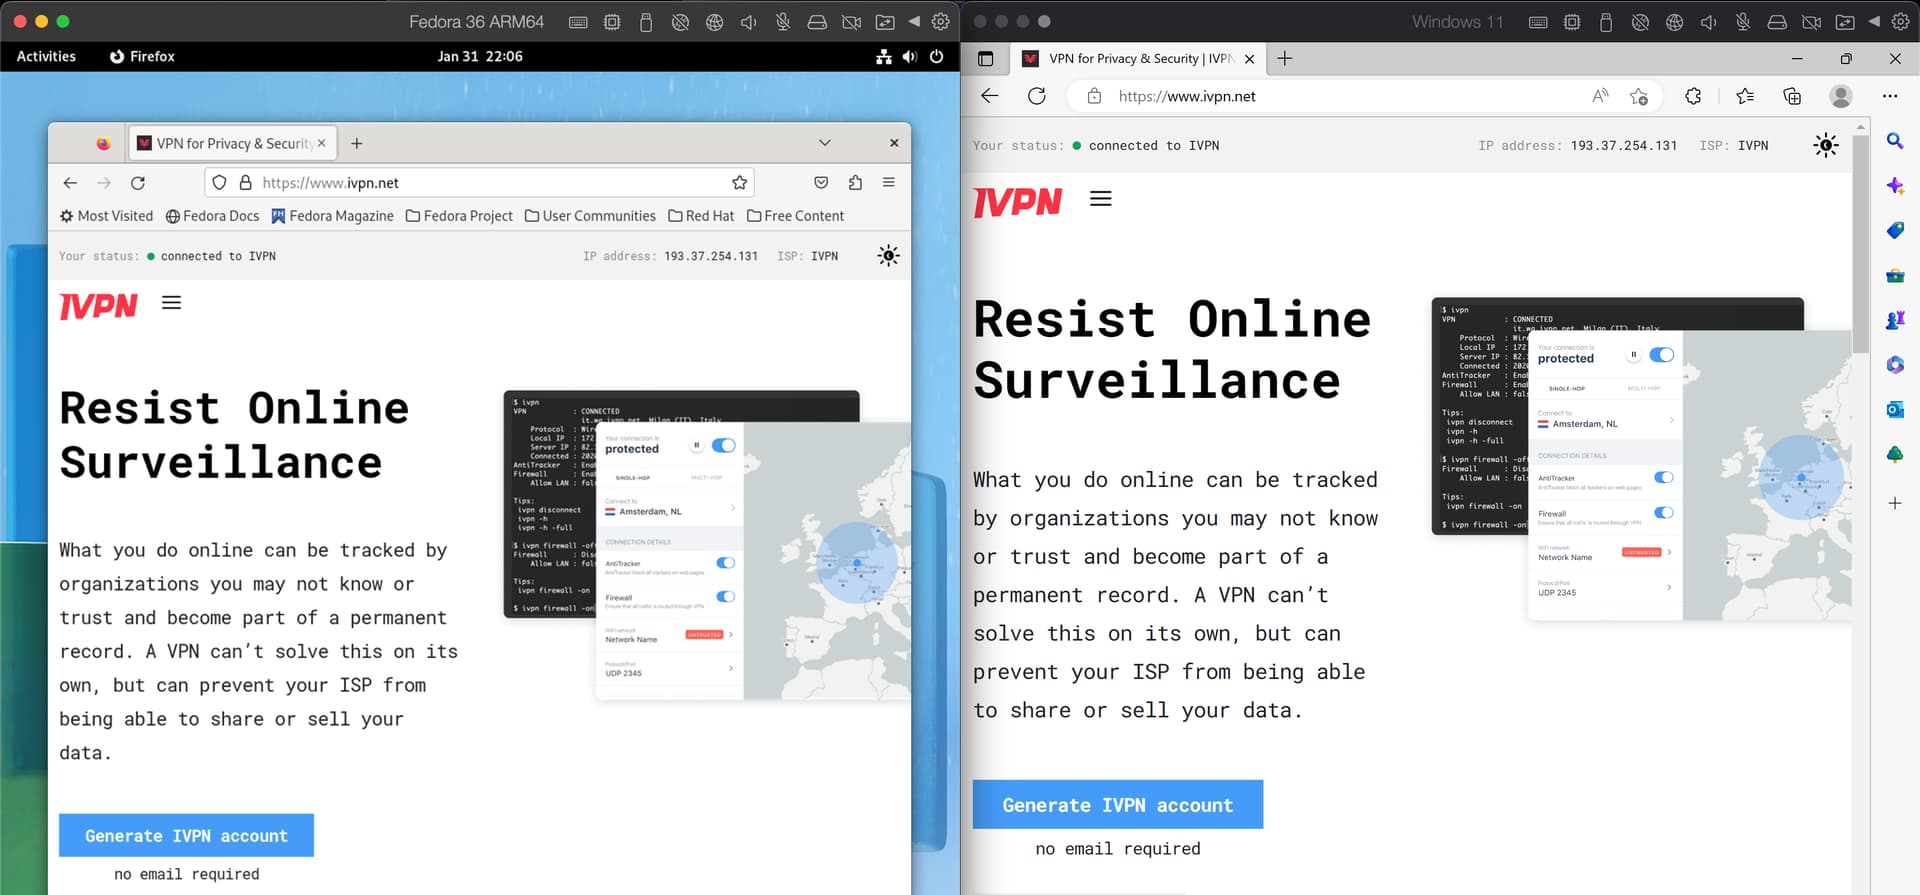Click the keyboard icon in the Fedora VM toolbar

coord(578,22)
